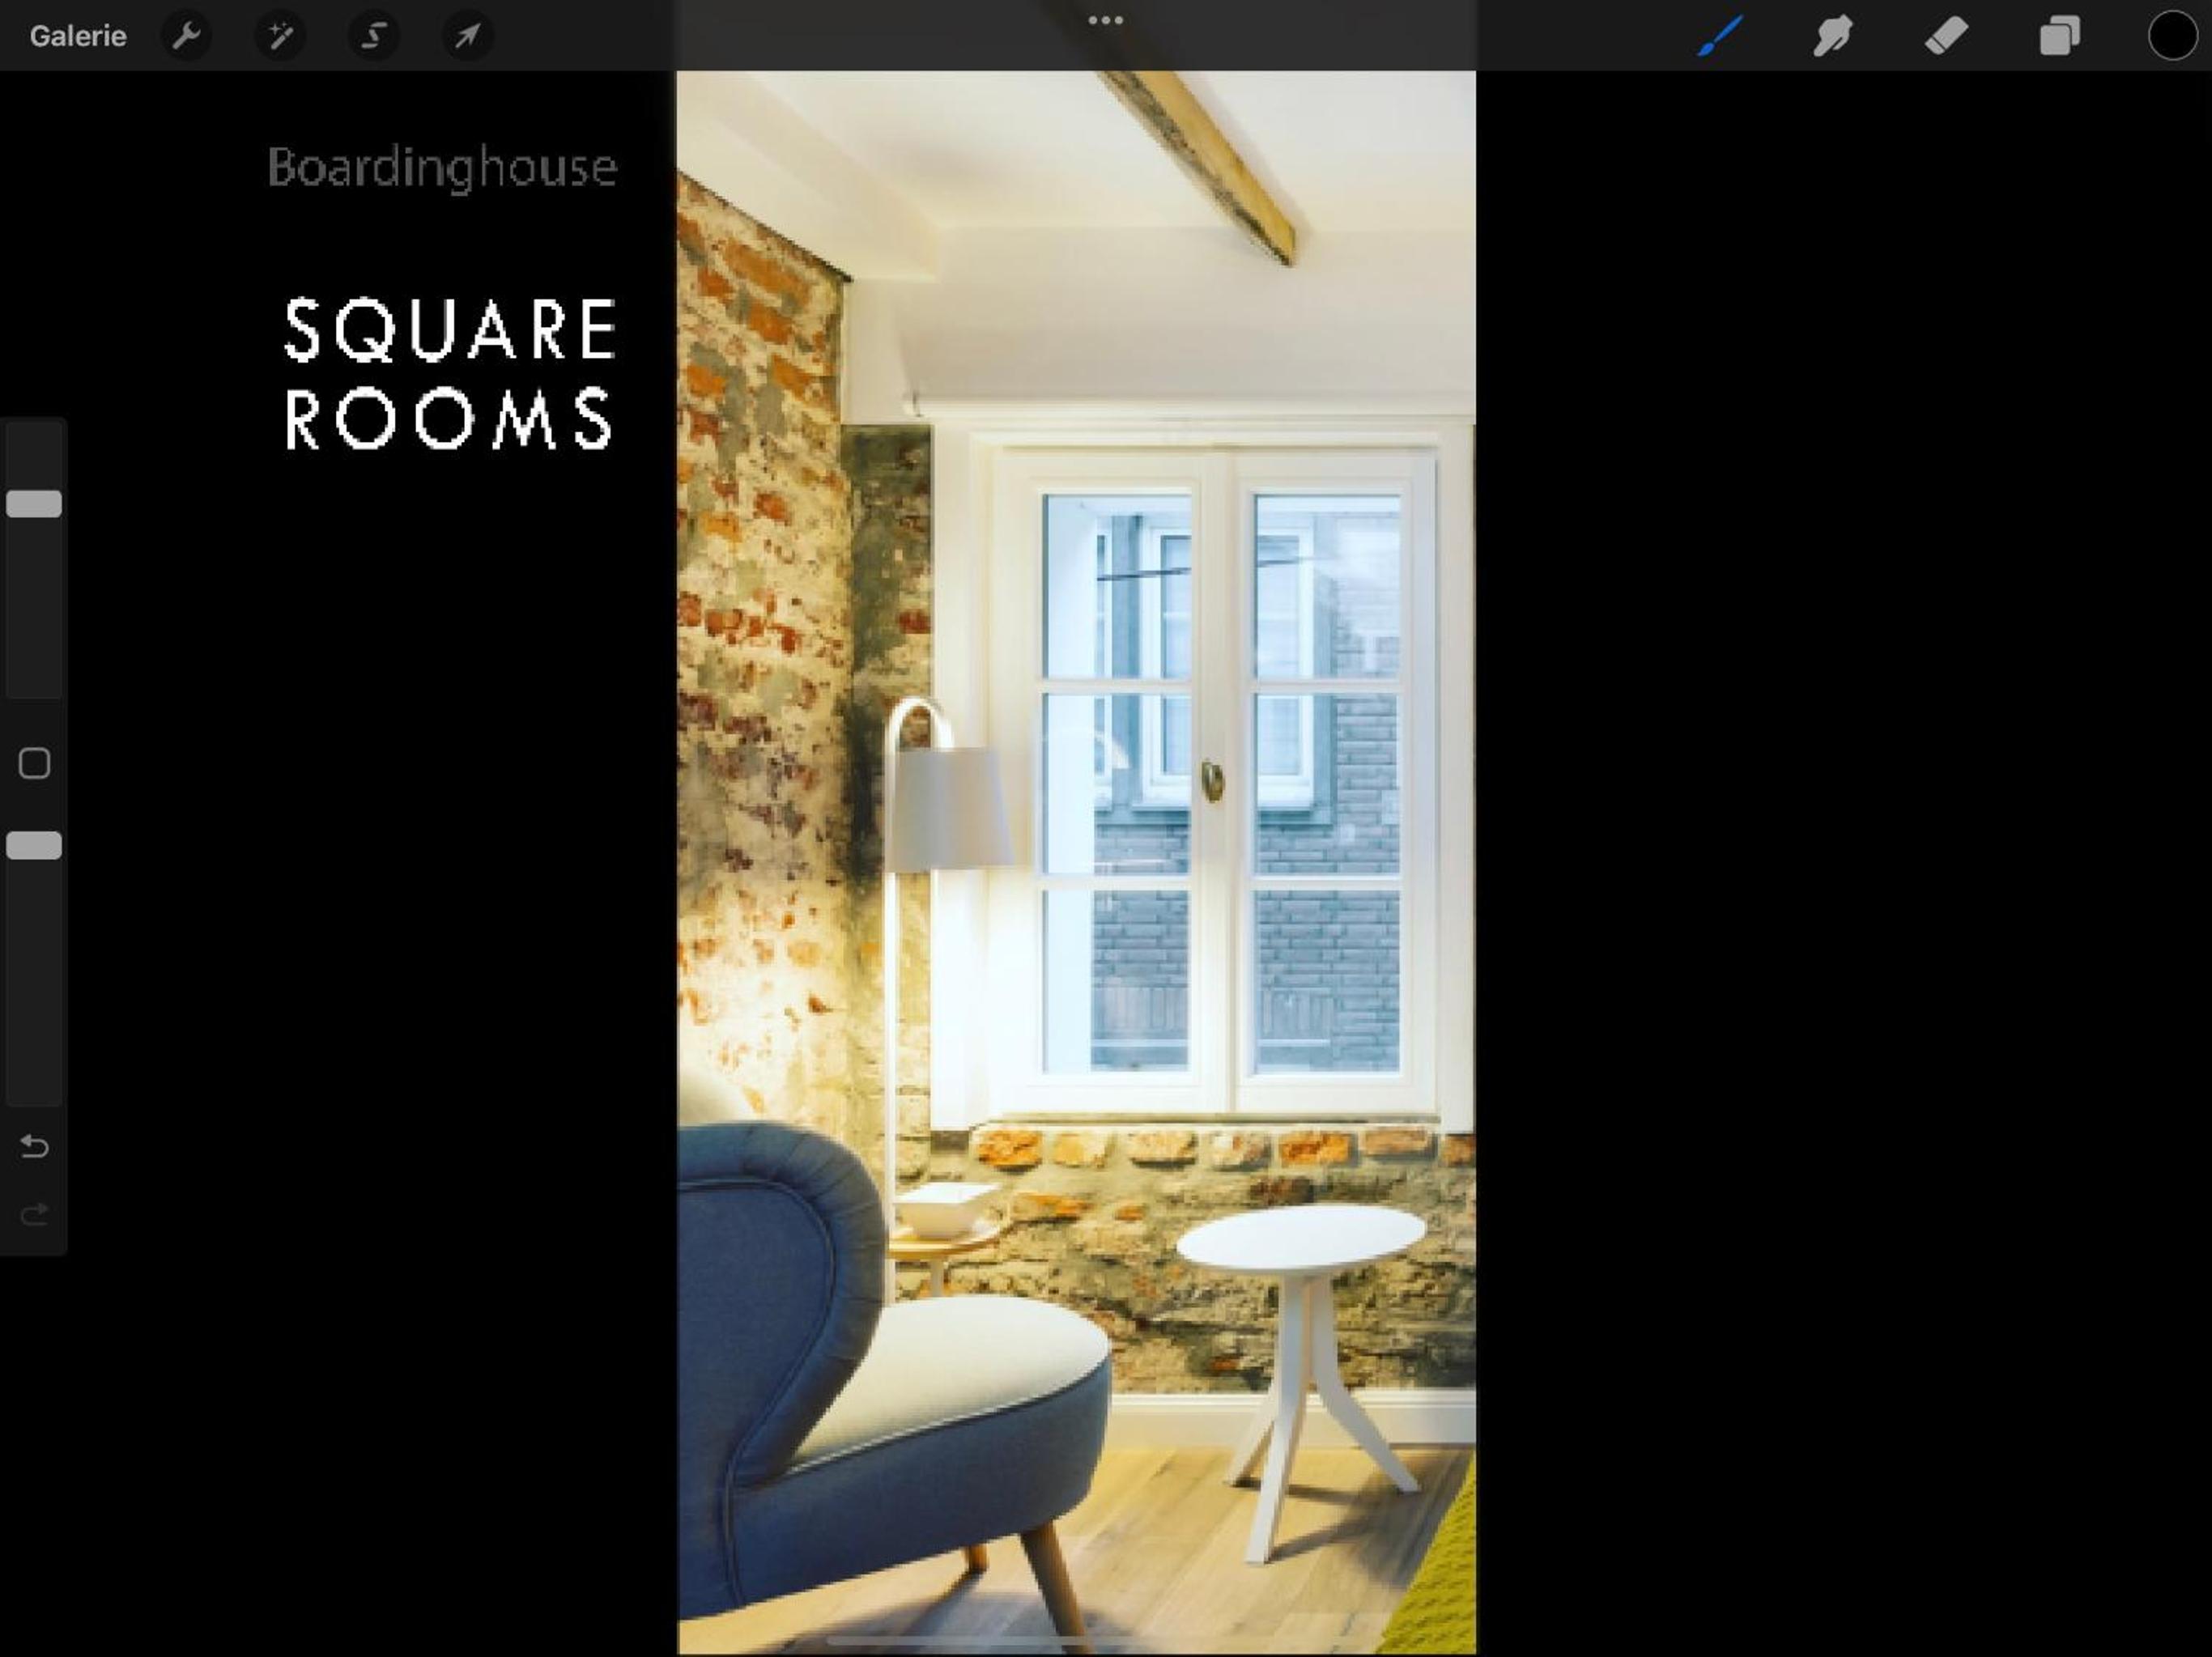
Task: Tap the SQUARE ROOMS title on canvas
Action: [x=449, y=373]
